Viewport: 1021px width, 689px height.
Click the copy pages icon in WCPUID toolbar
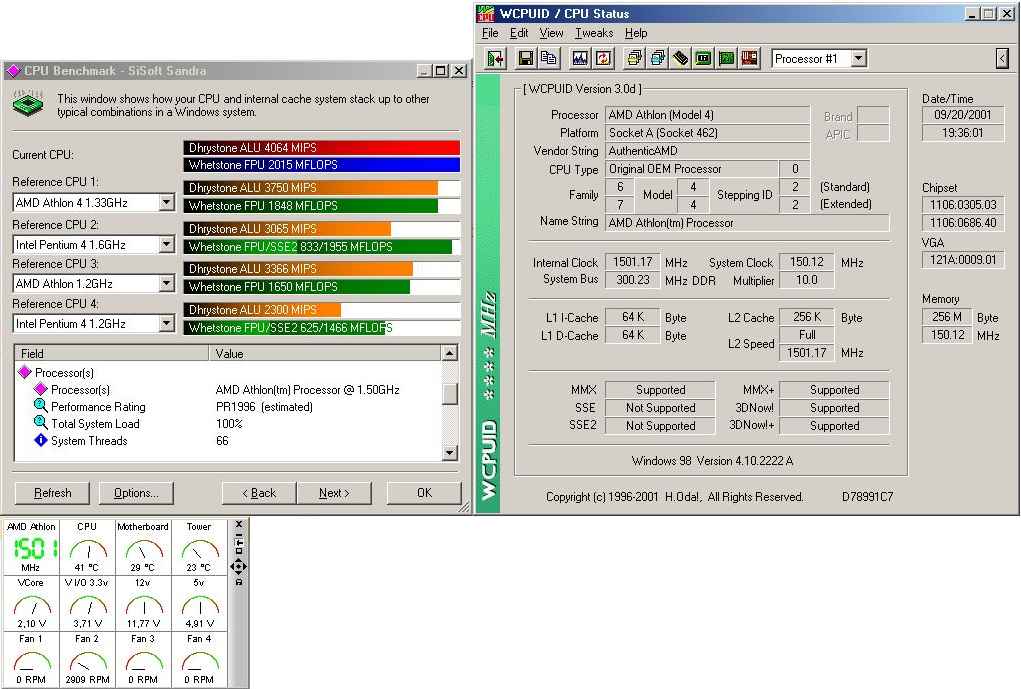549,59
